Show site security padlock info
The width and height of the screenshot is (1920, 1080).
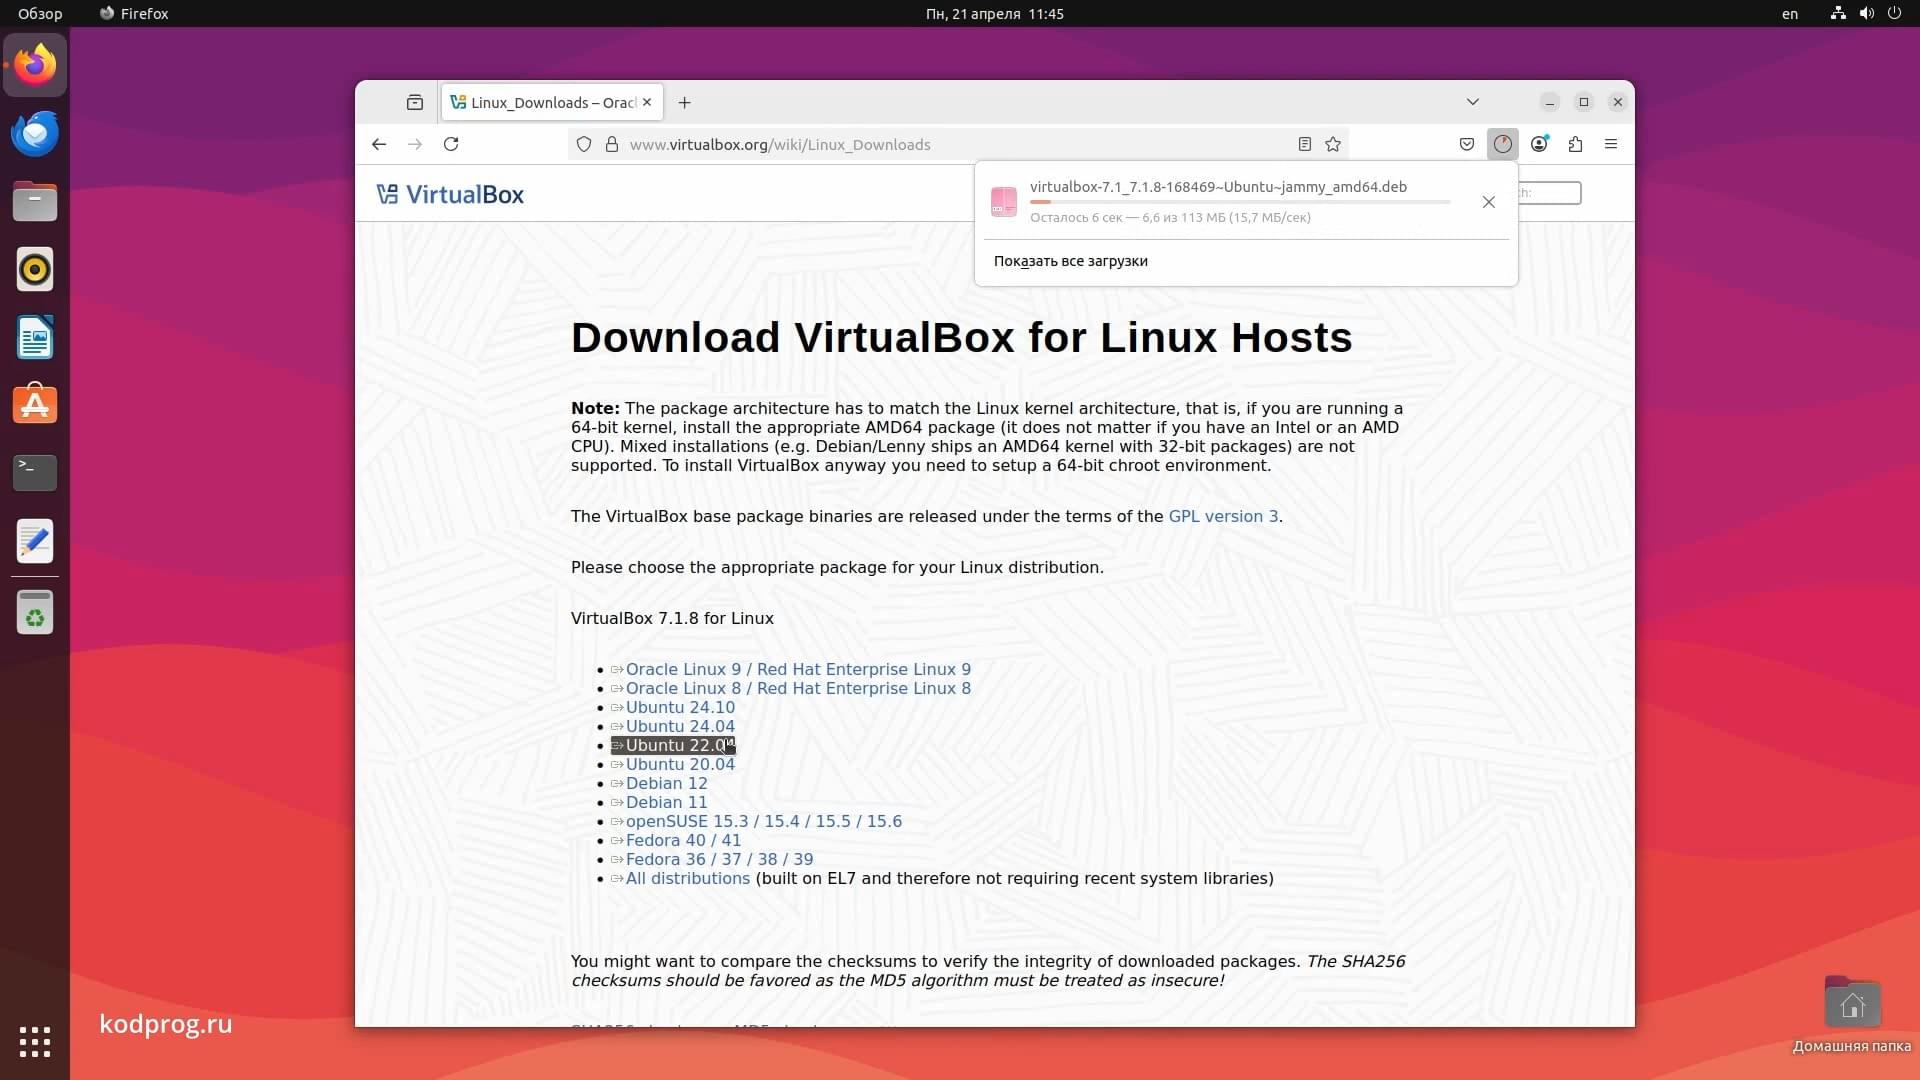point(612,144)
